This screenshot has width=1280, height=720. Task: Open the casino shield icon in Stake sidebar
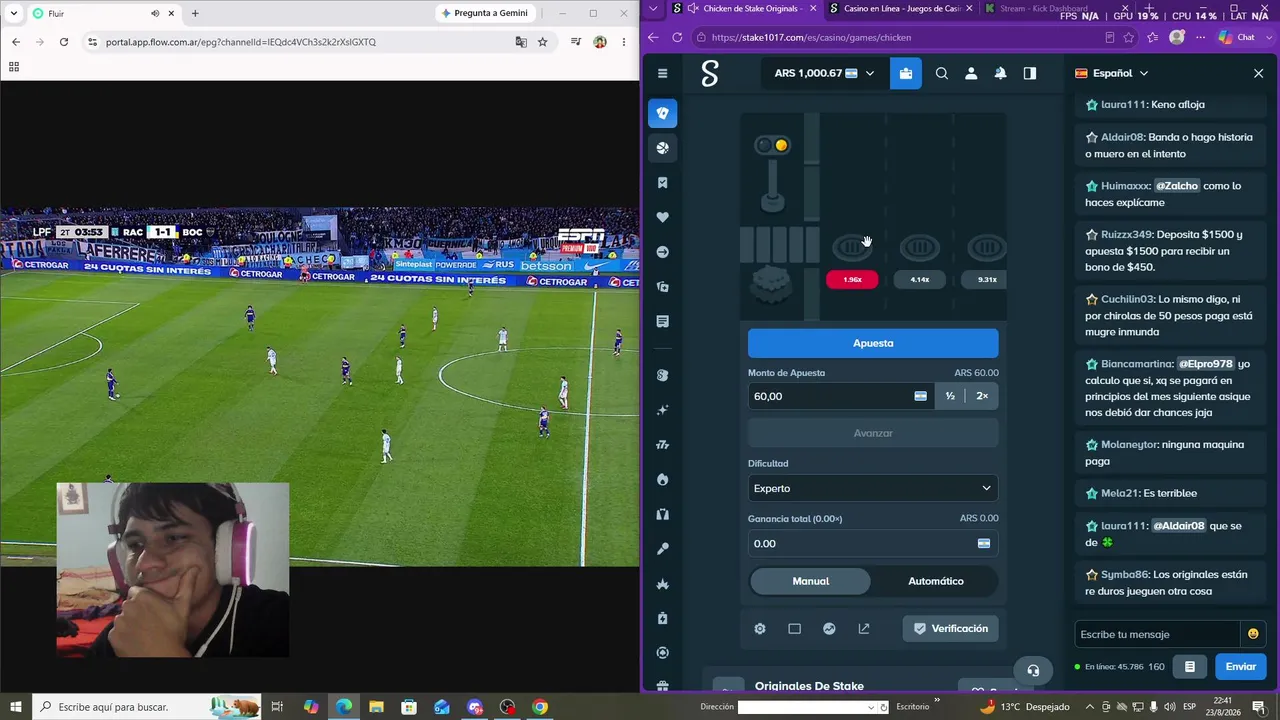[x=662, y=113]
